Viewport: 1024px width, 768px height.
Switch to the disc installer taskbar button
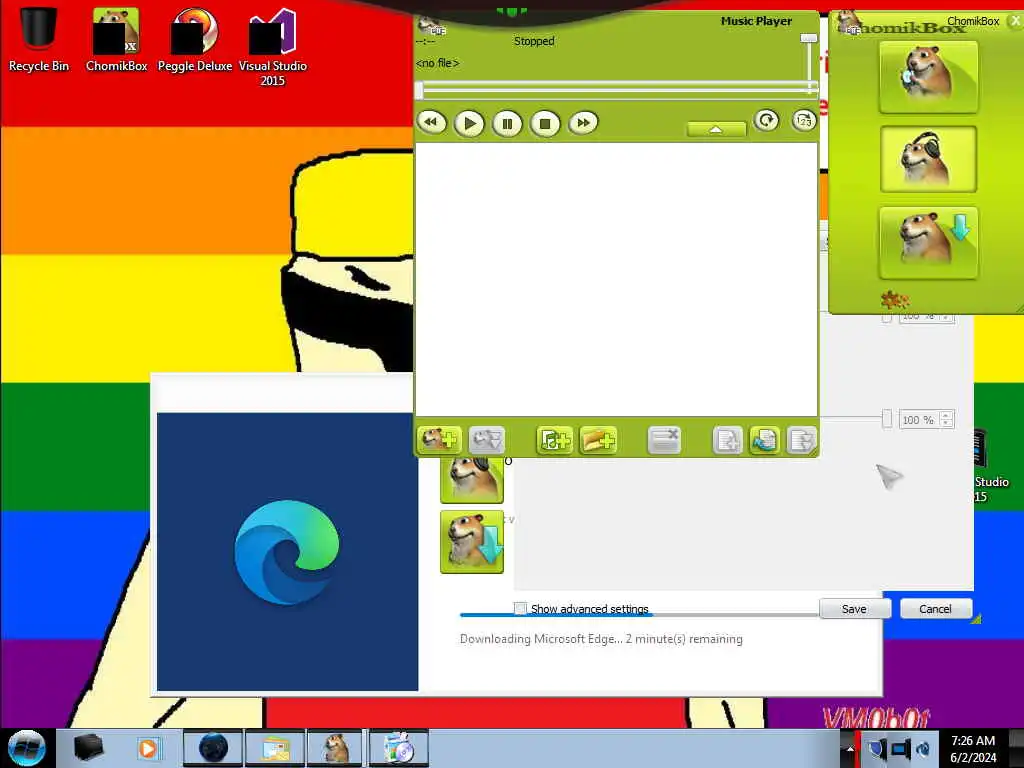click(399, 748)
